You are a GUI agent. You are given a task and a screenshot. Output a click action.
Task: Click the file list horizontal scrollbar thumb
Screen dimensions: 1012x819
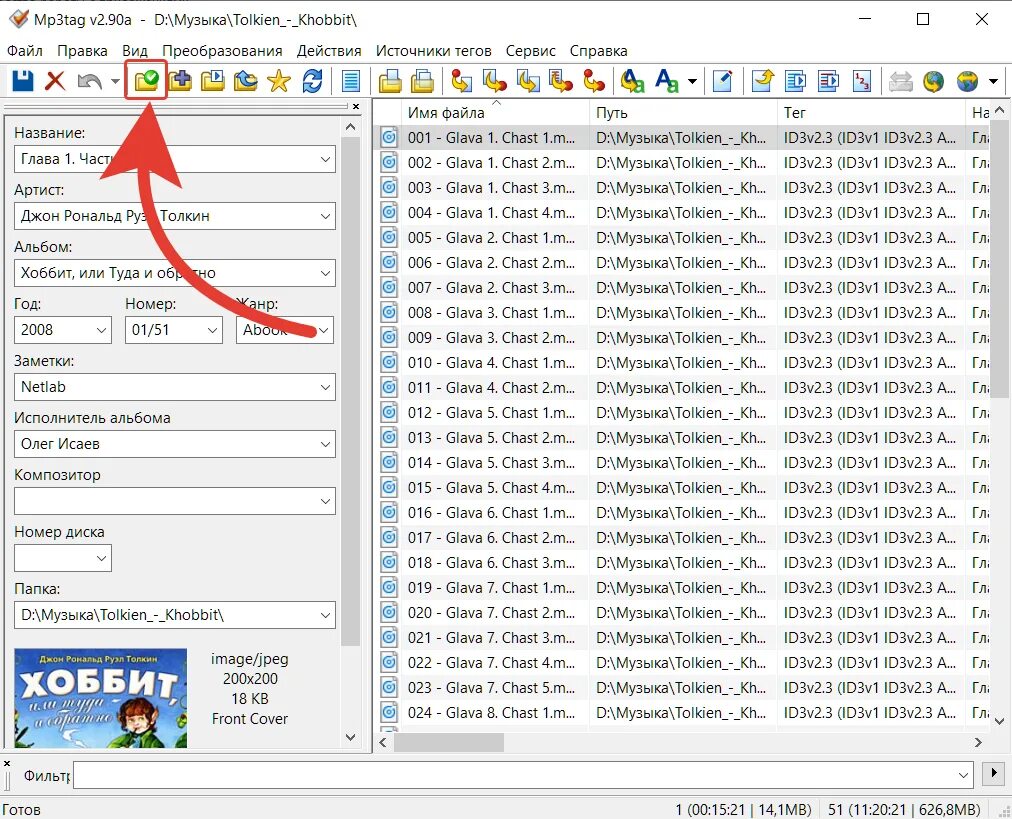click(x=449, y=742)
